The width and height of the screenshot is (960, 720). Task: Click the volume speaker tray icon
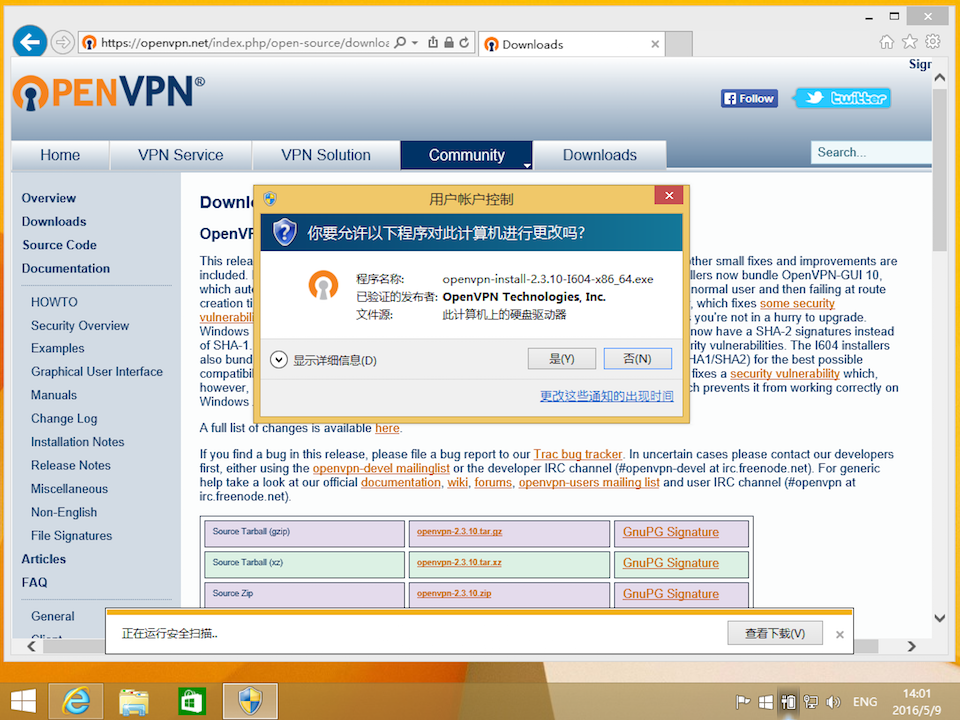833,702
